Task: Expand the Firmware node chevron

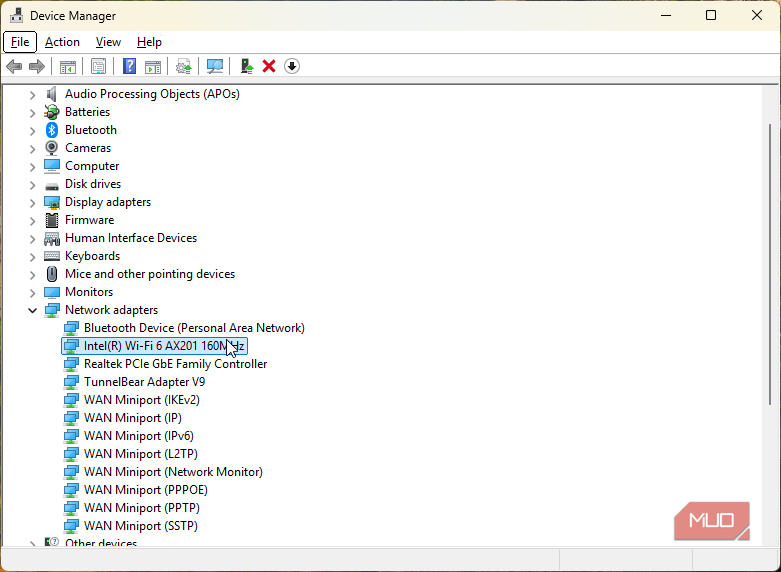Action: pos(32,221)
